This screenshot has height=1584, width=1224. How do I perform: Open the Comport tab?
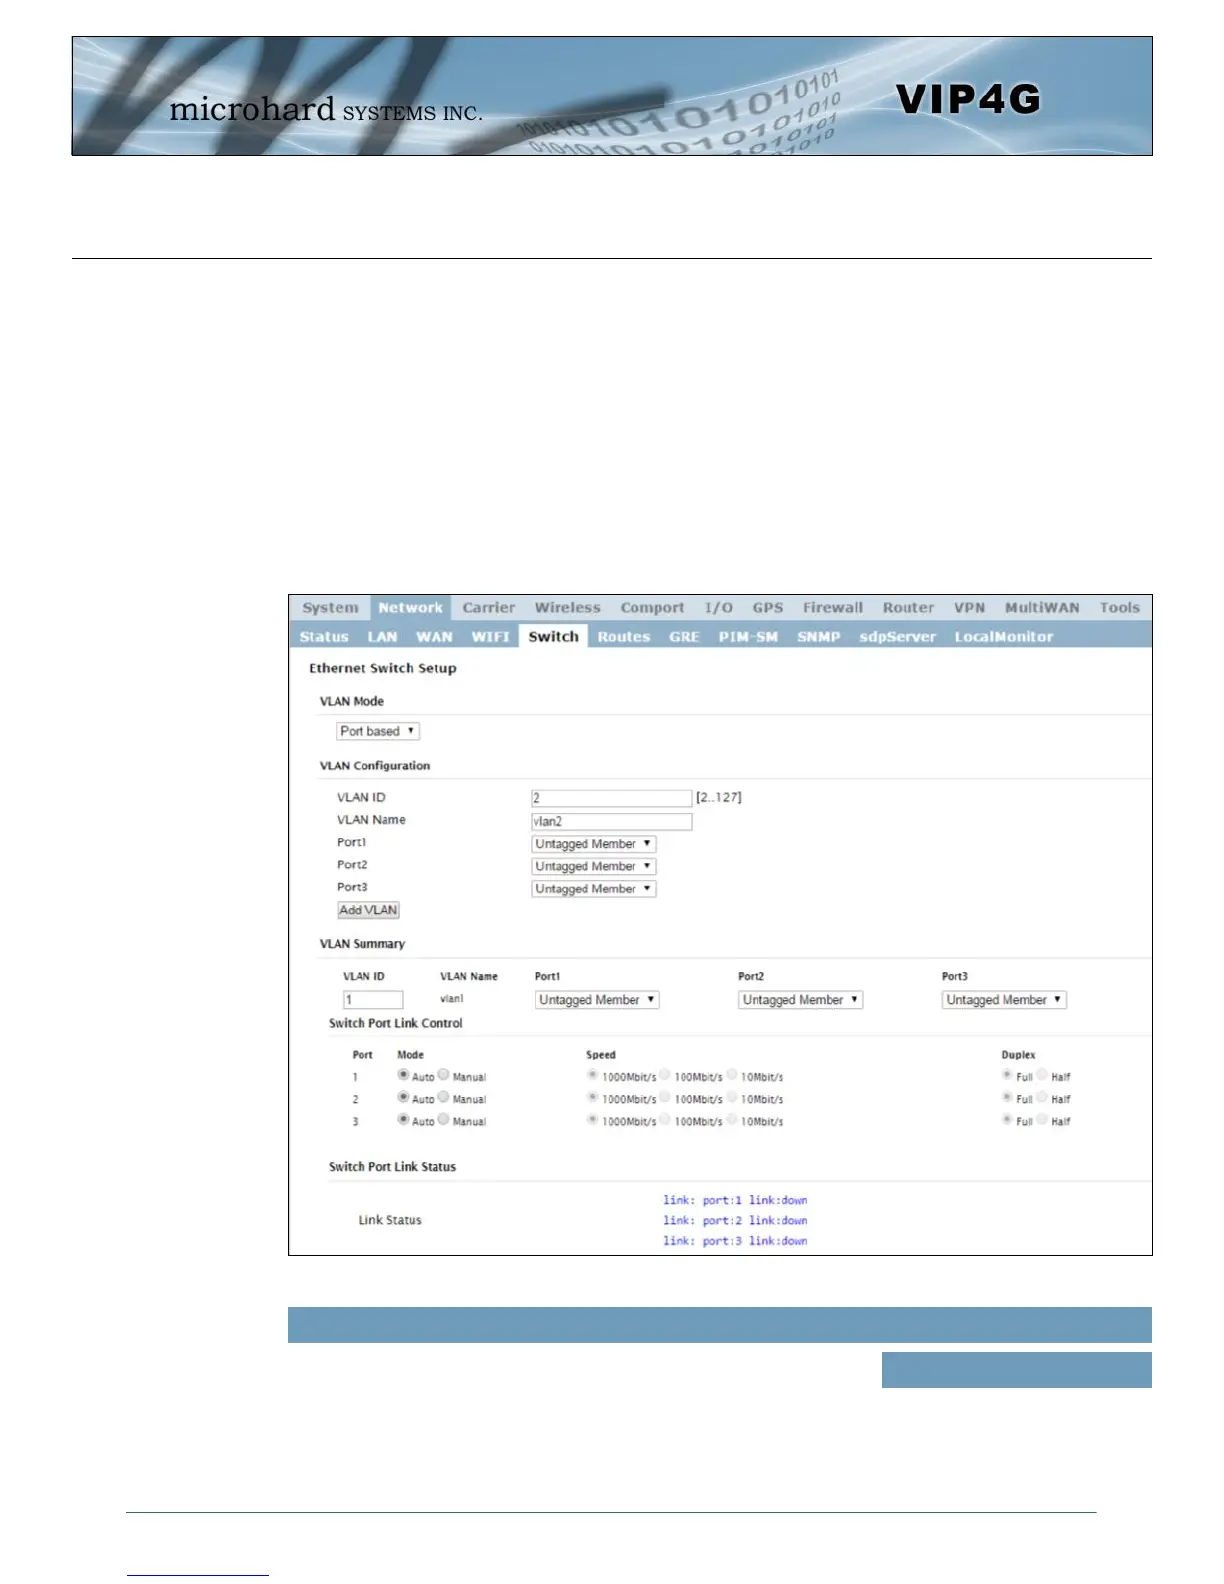(x=652, y=608)
